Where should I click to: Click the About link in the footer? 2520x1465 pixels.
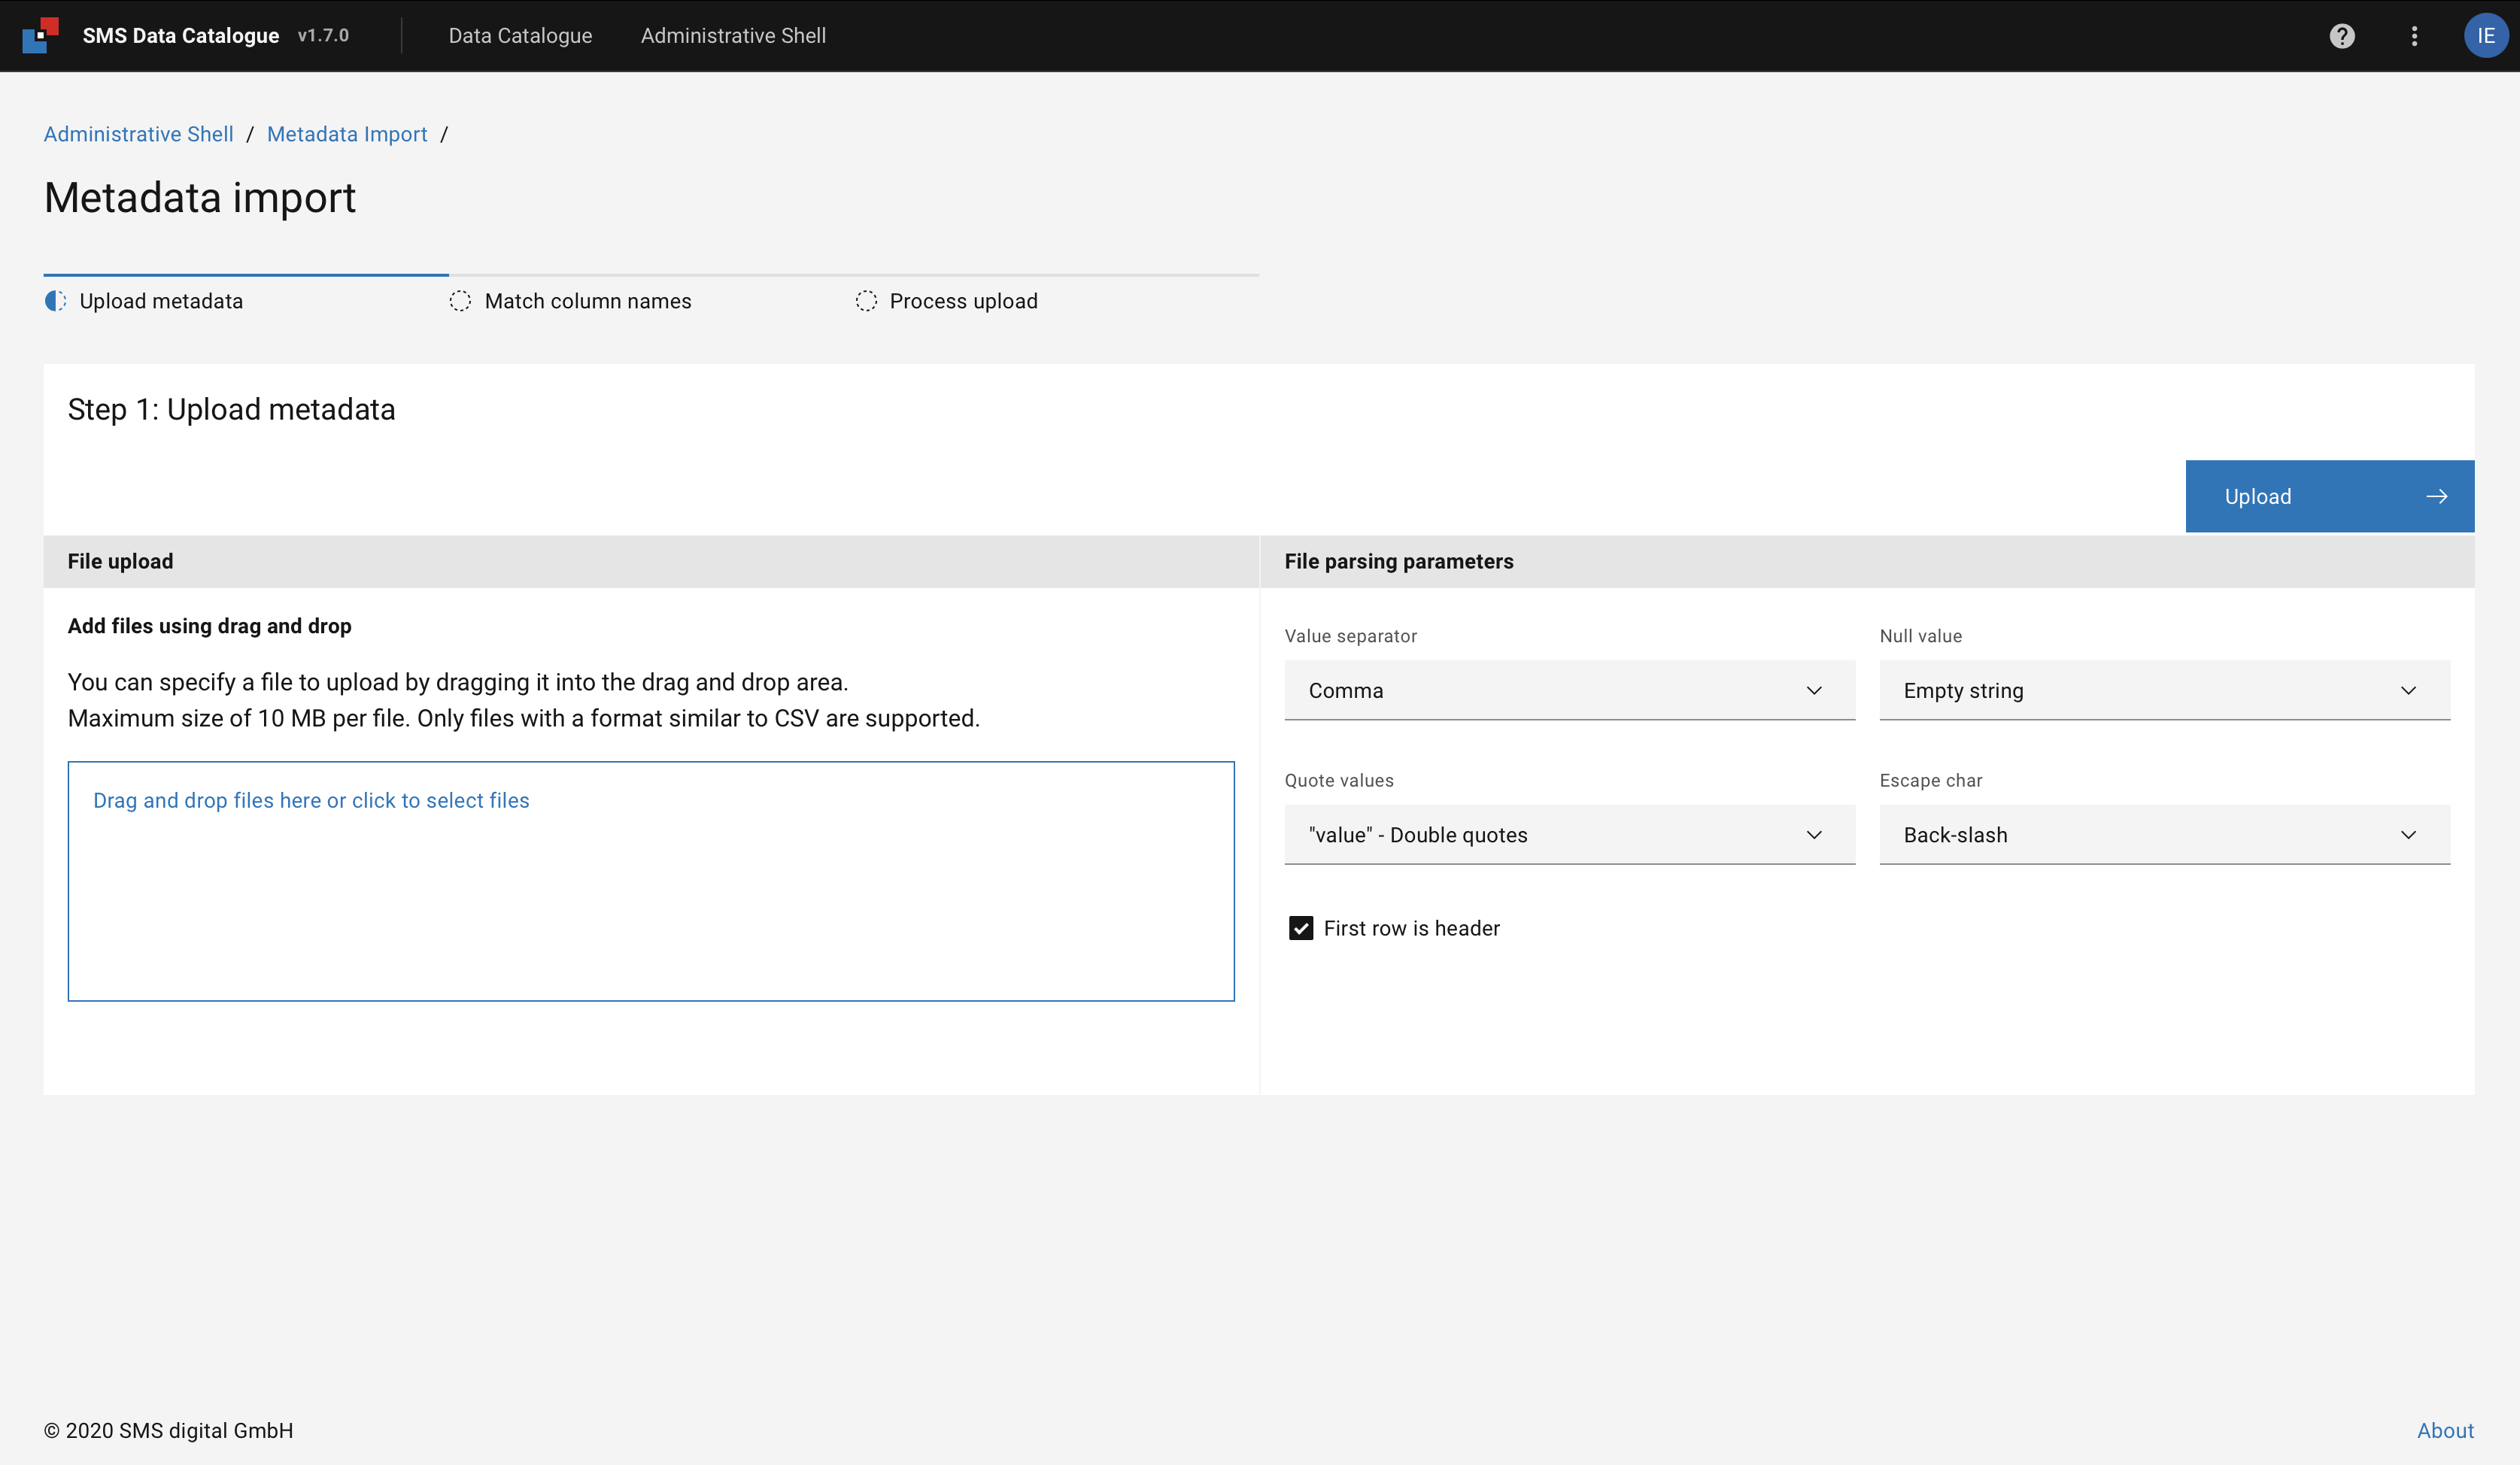2444,1430
